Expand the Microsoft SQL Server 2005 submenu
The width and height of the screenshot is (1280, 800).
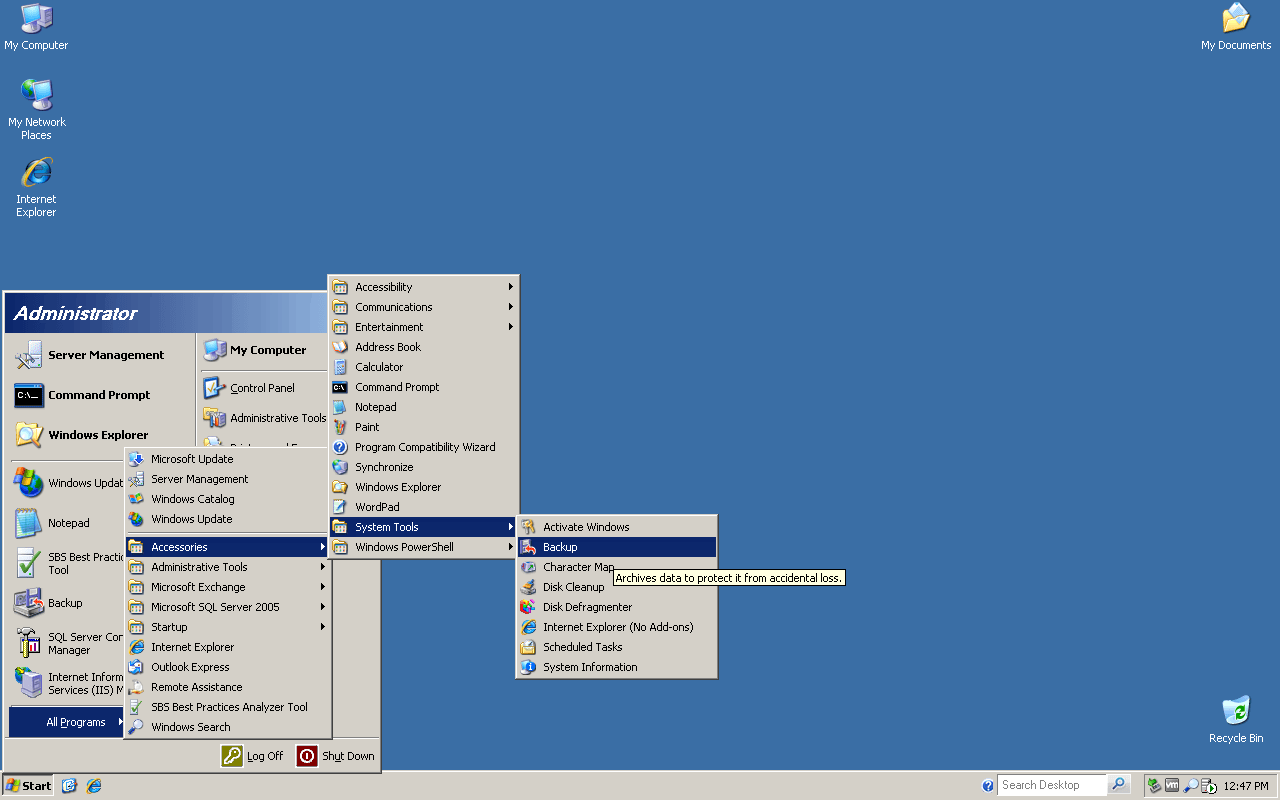(x=227, y=607)
